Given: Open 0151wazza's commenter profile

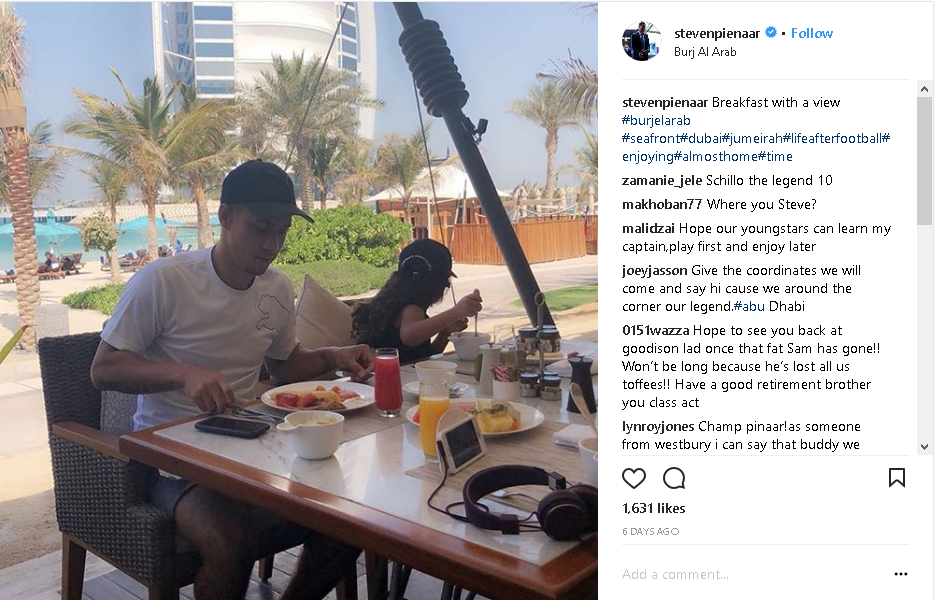Looking at the screenshot, I should [x=655, y=330].
